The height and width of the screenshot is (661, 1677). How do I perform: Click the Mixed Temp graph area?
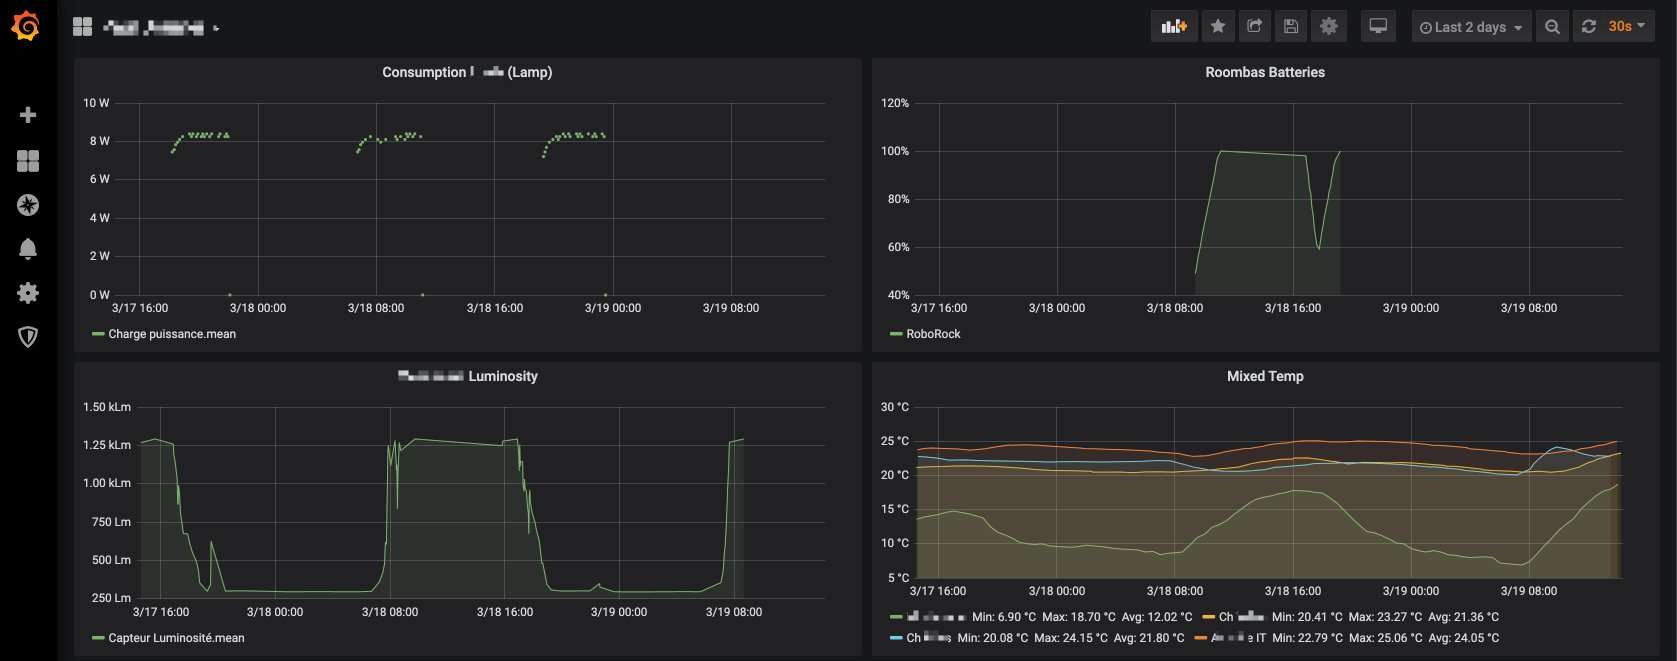click(1269, 492)
